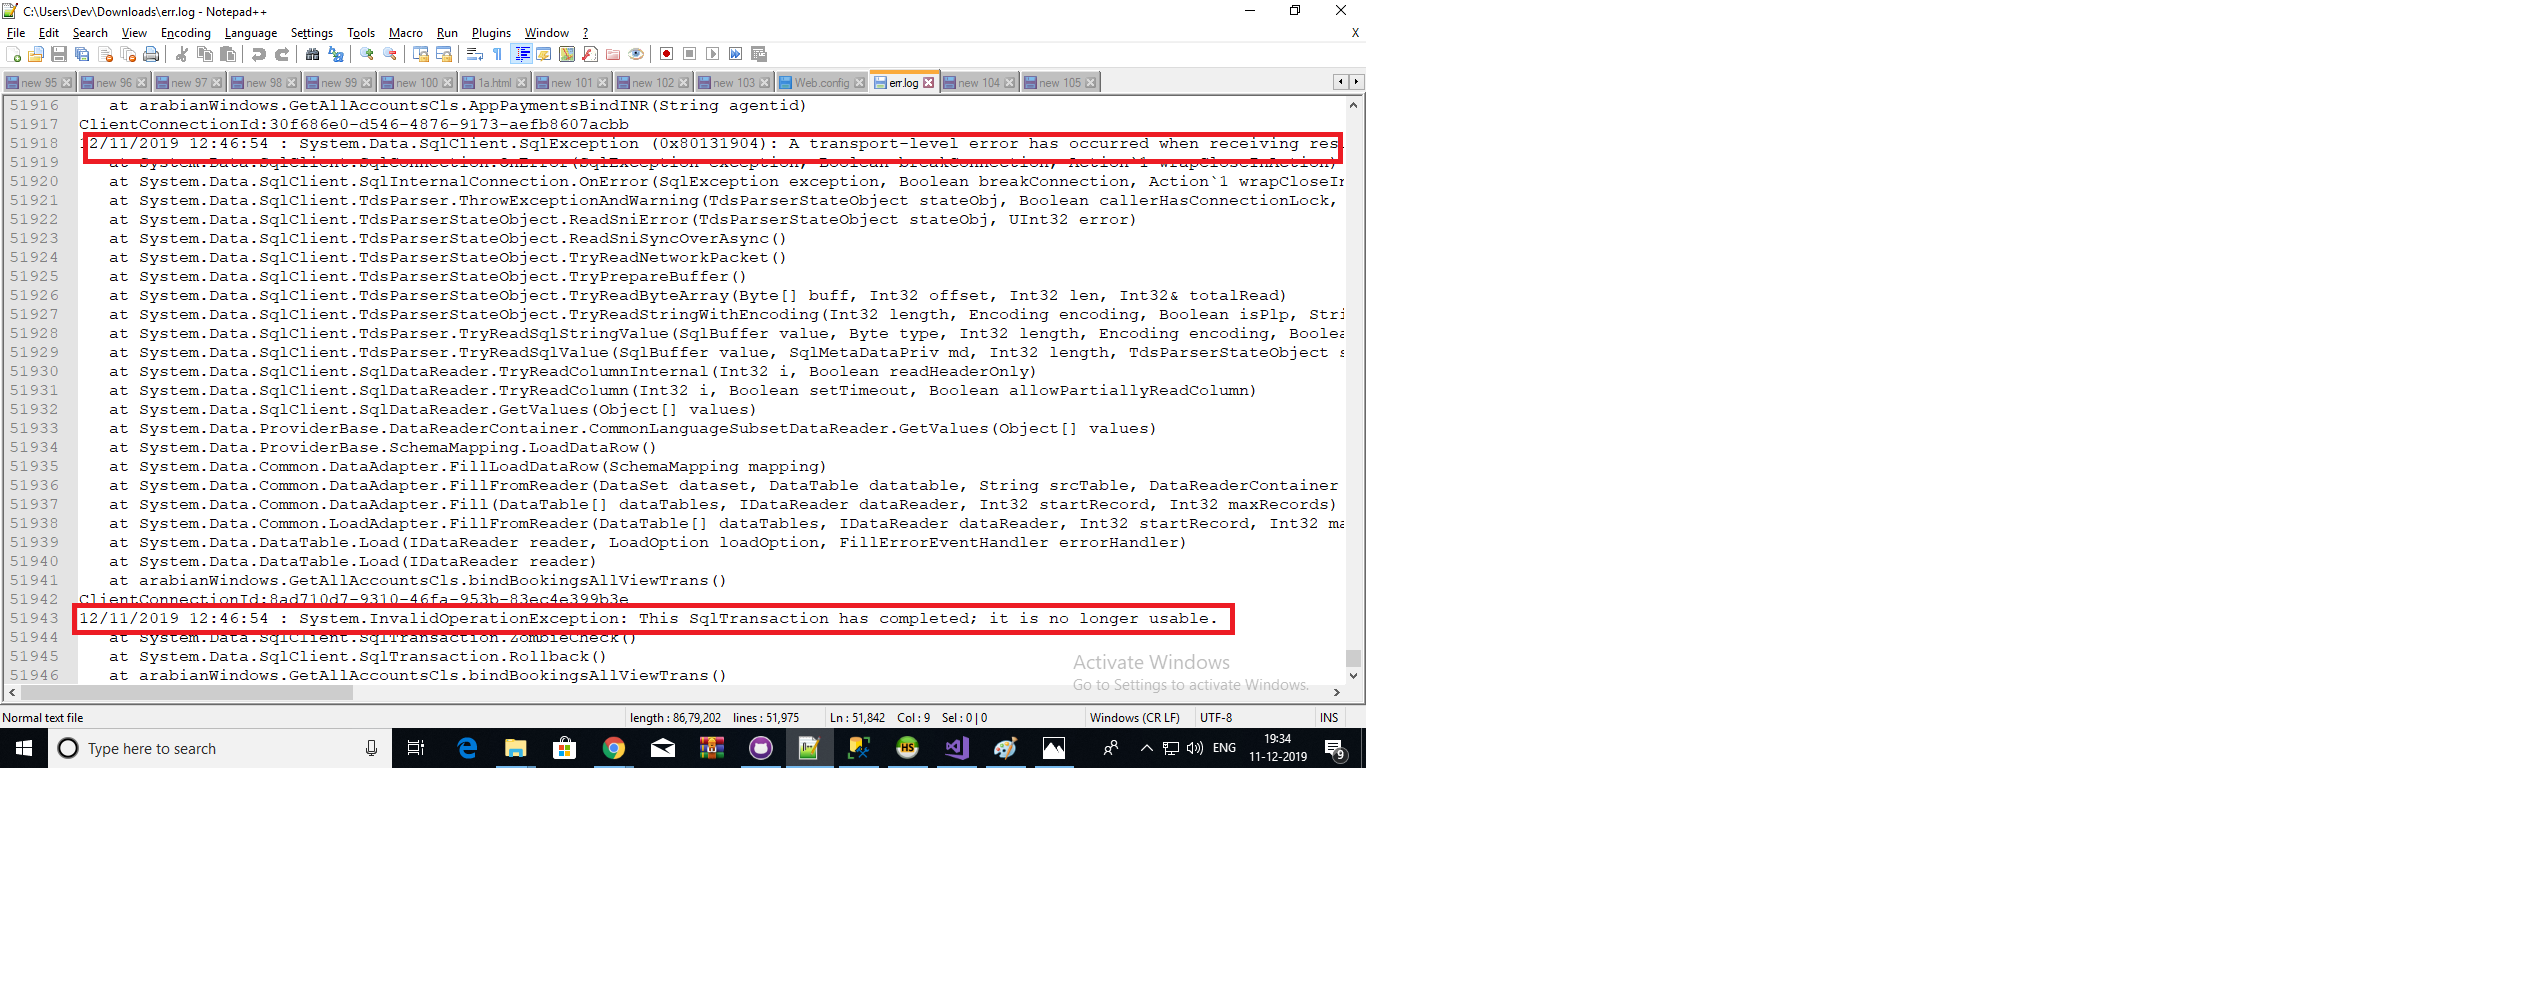Close the err.log tab

click(x=929, y=83)
